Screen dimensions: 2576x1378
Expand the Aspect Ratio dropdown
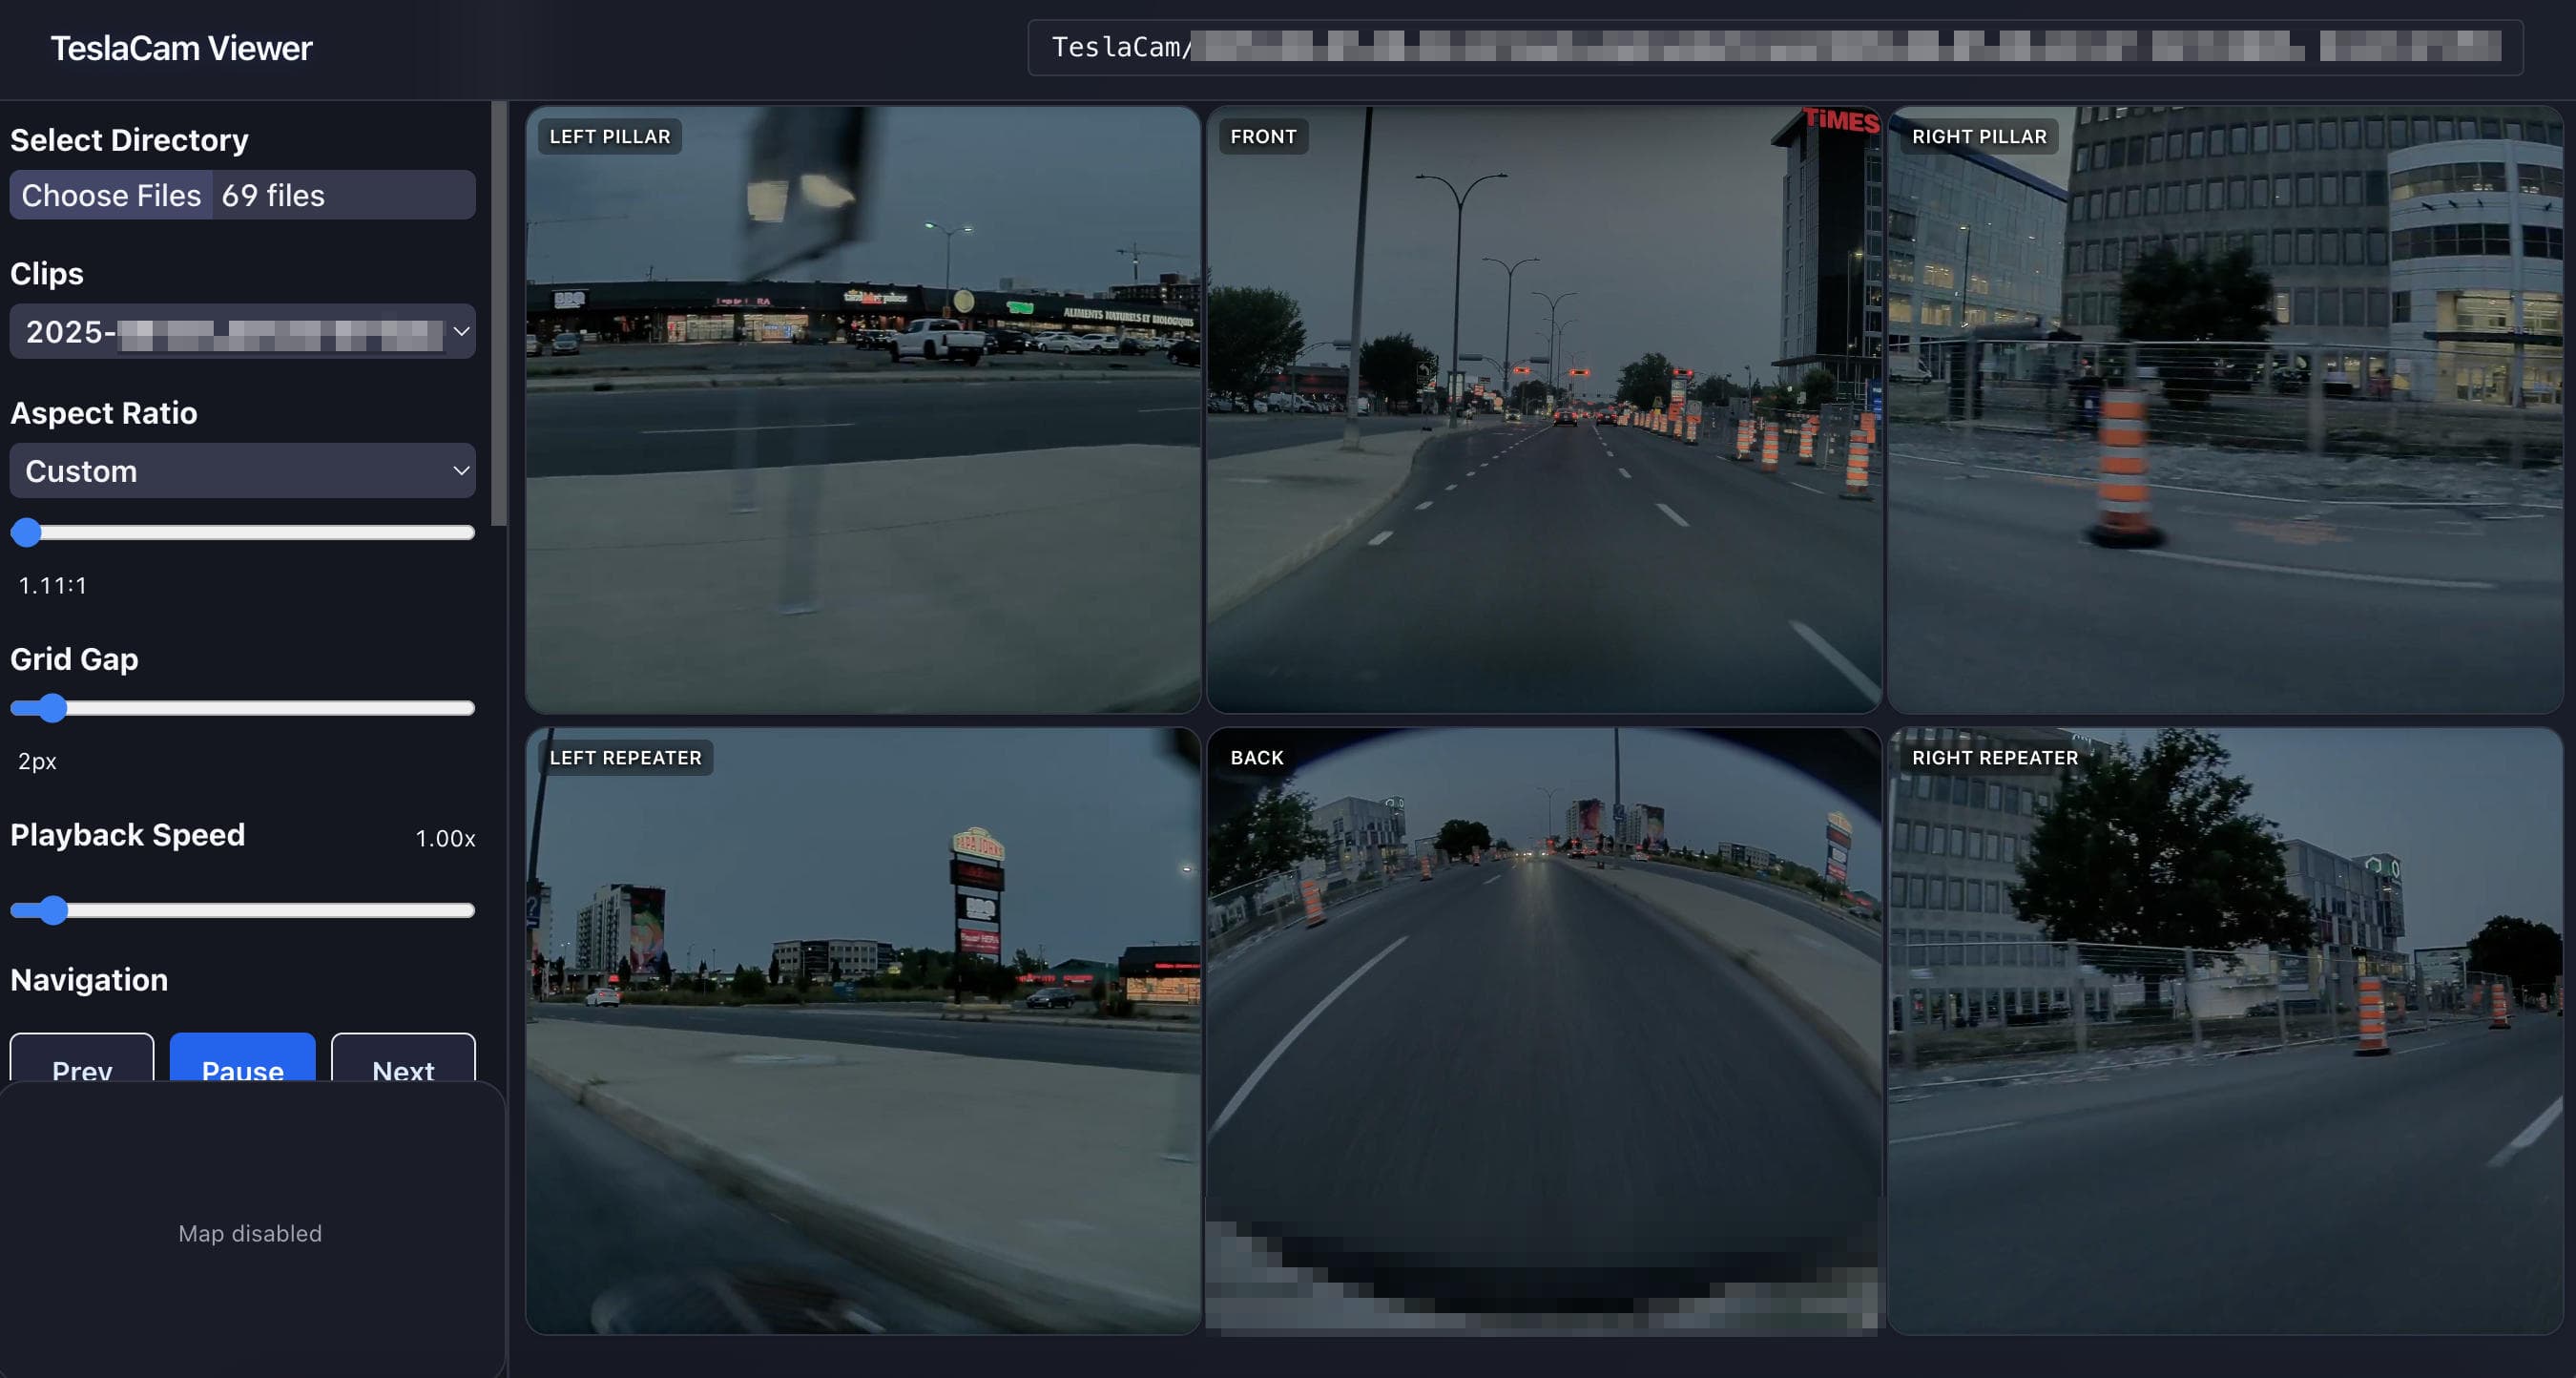242,470
